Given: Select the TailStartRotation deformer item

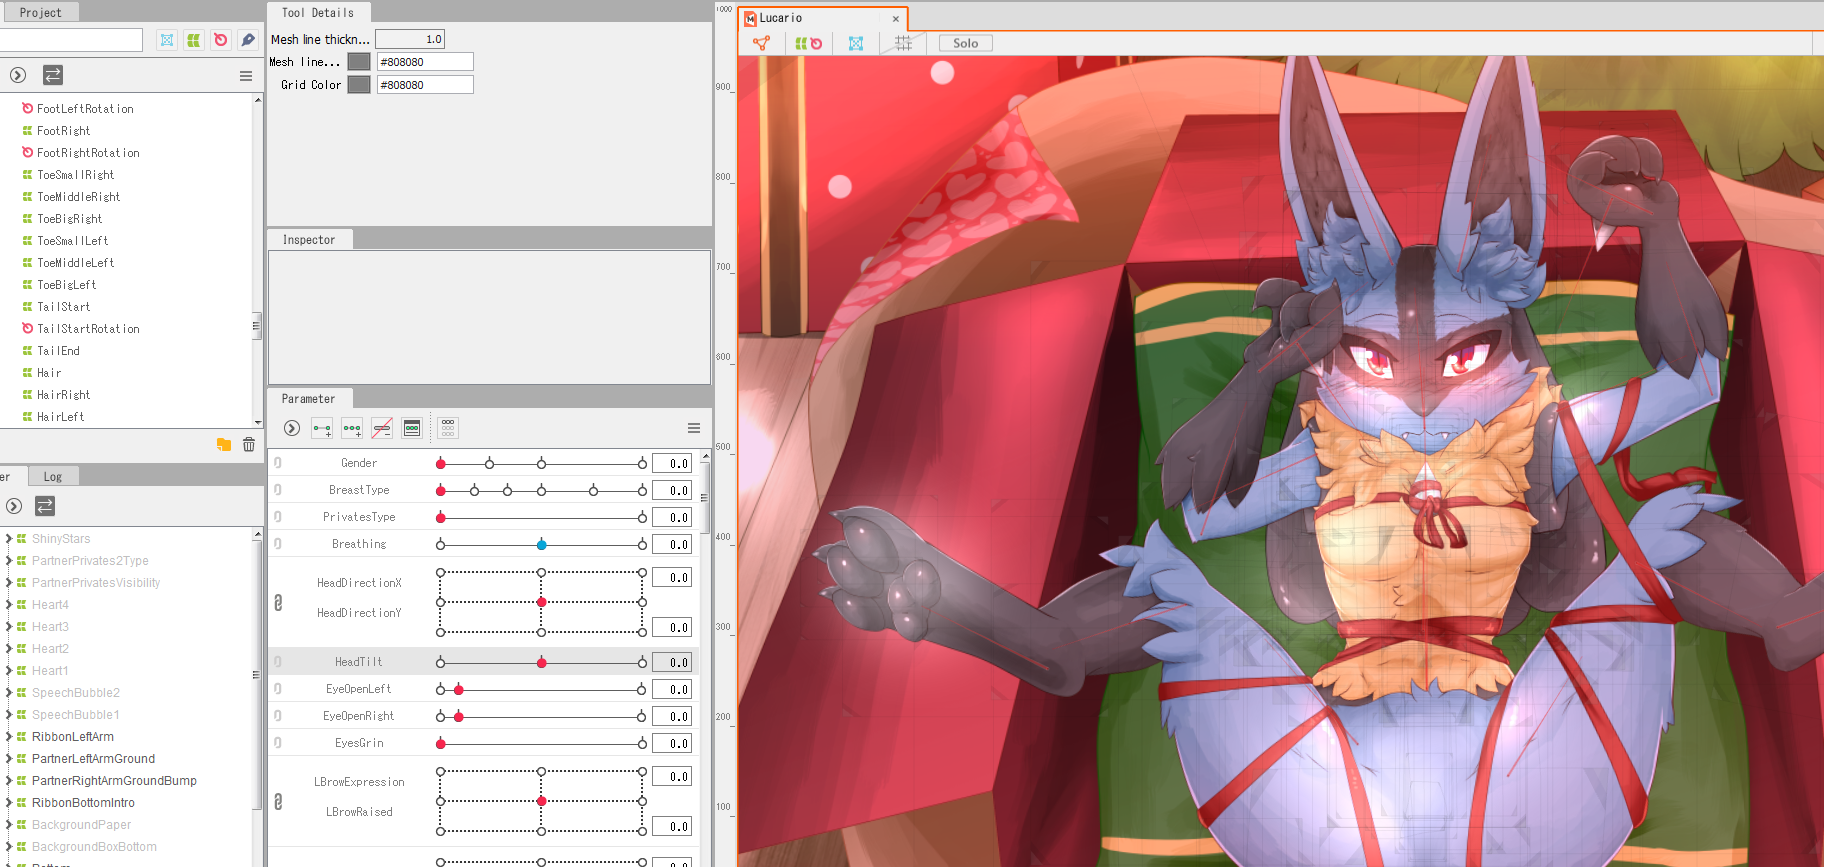Looking at the screenshot, I should click(88, 329).
